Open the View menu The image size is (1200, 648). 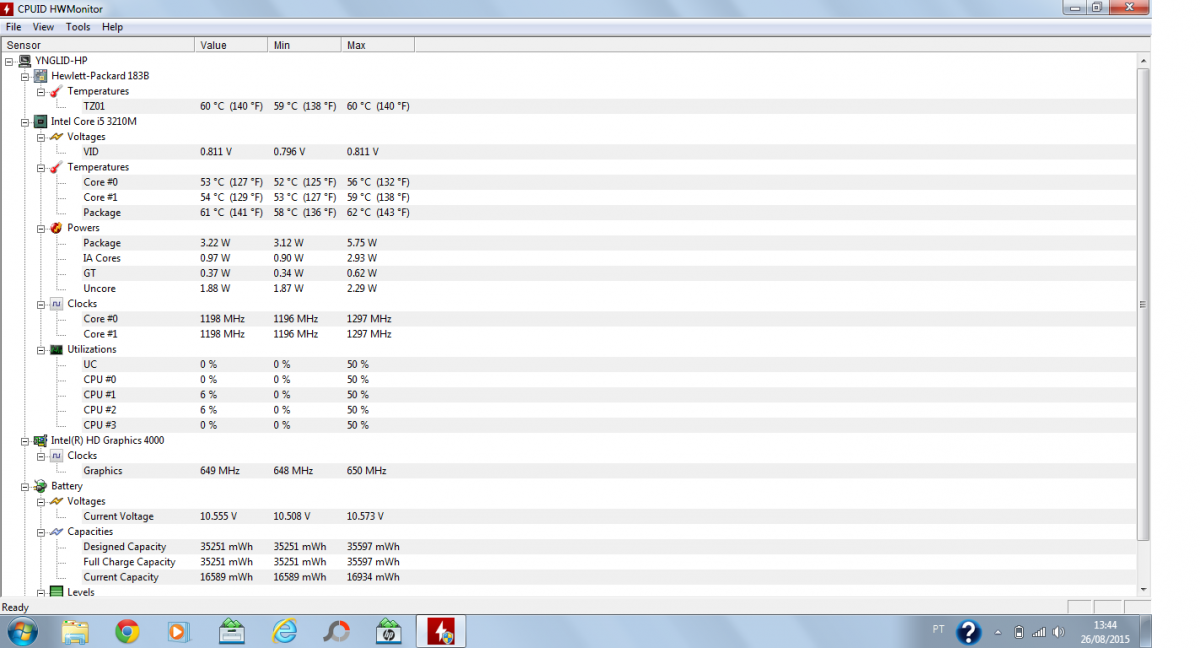pos(43,27)
